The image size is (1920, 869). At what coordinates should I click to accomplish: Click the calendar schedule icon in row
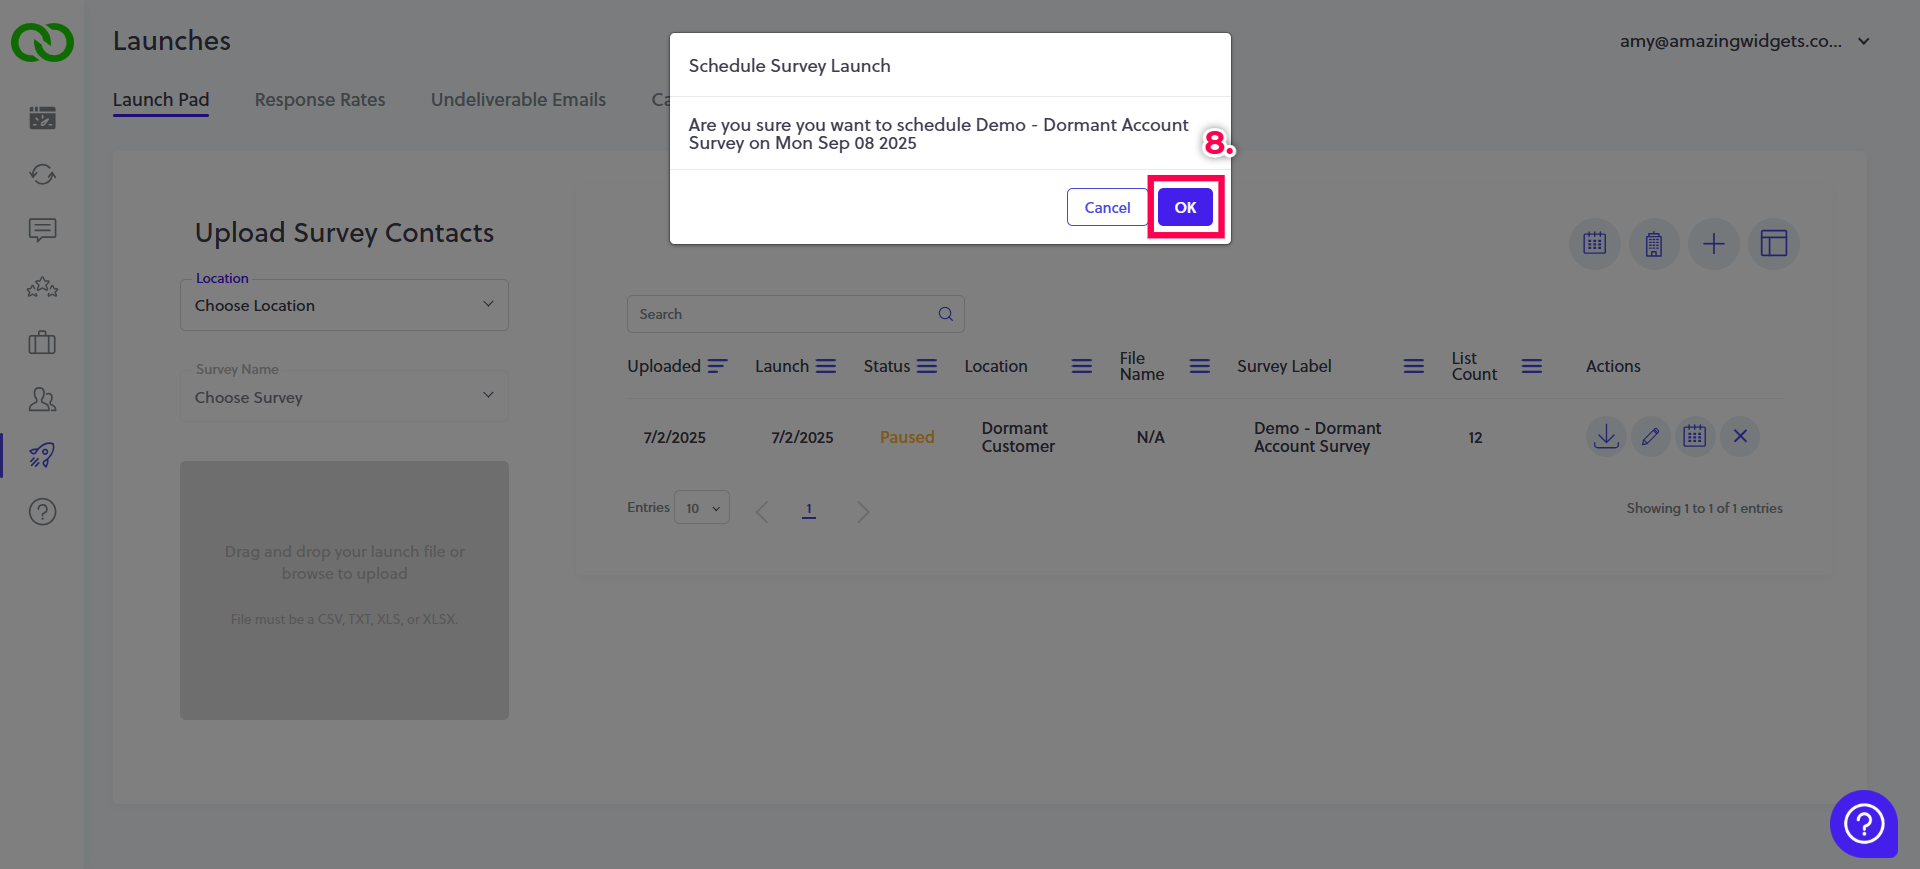coord(1695,437)
